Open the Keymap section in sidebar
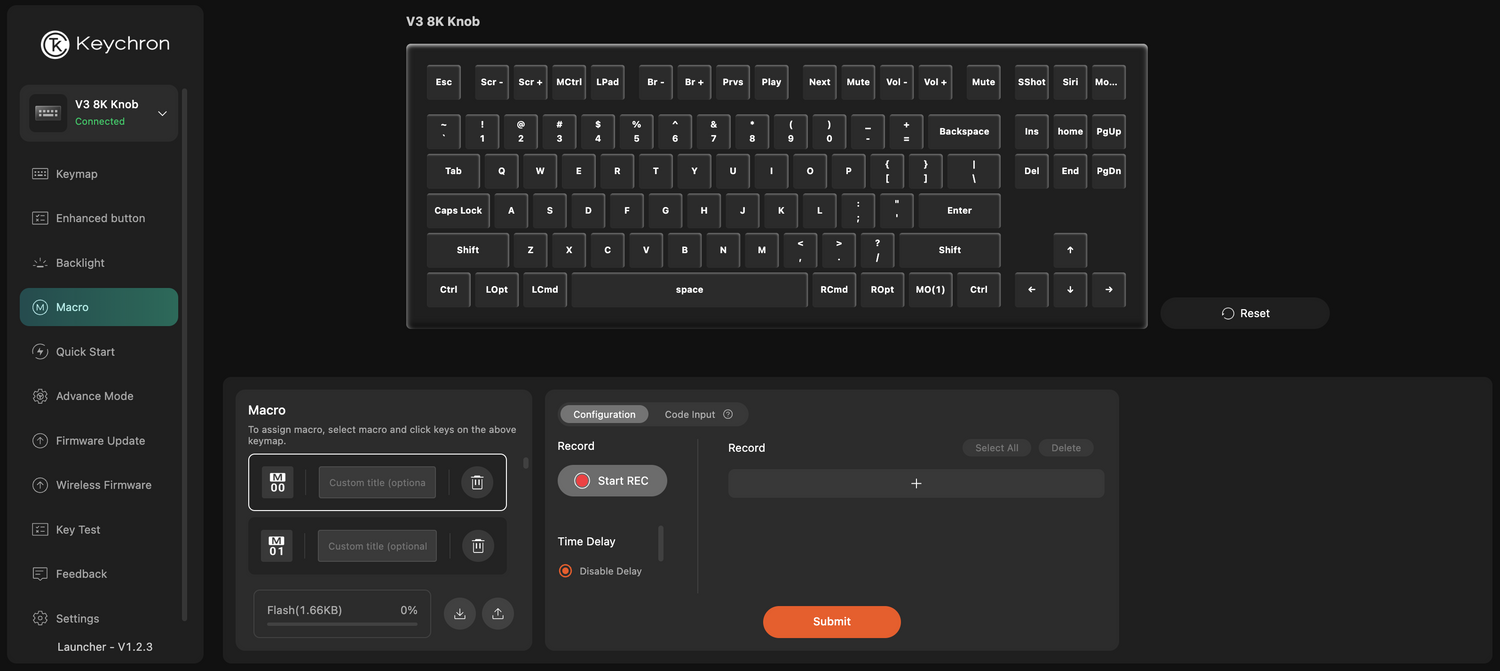 [77, 174]
